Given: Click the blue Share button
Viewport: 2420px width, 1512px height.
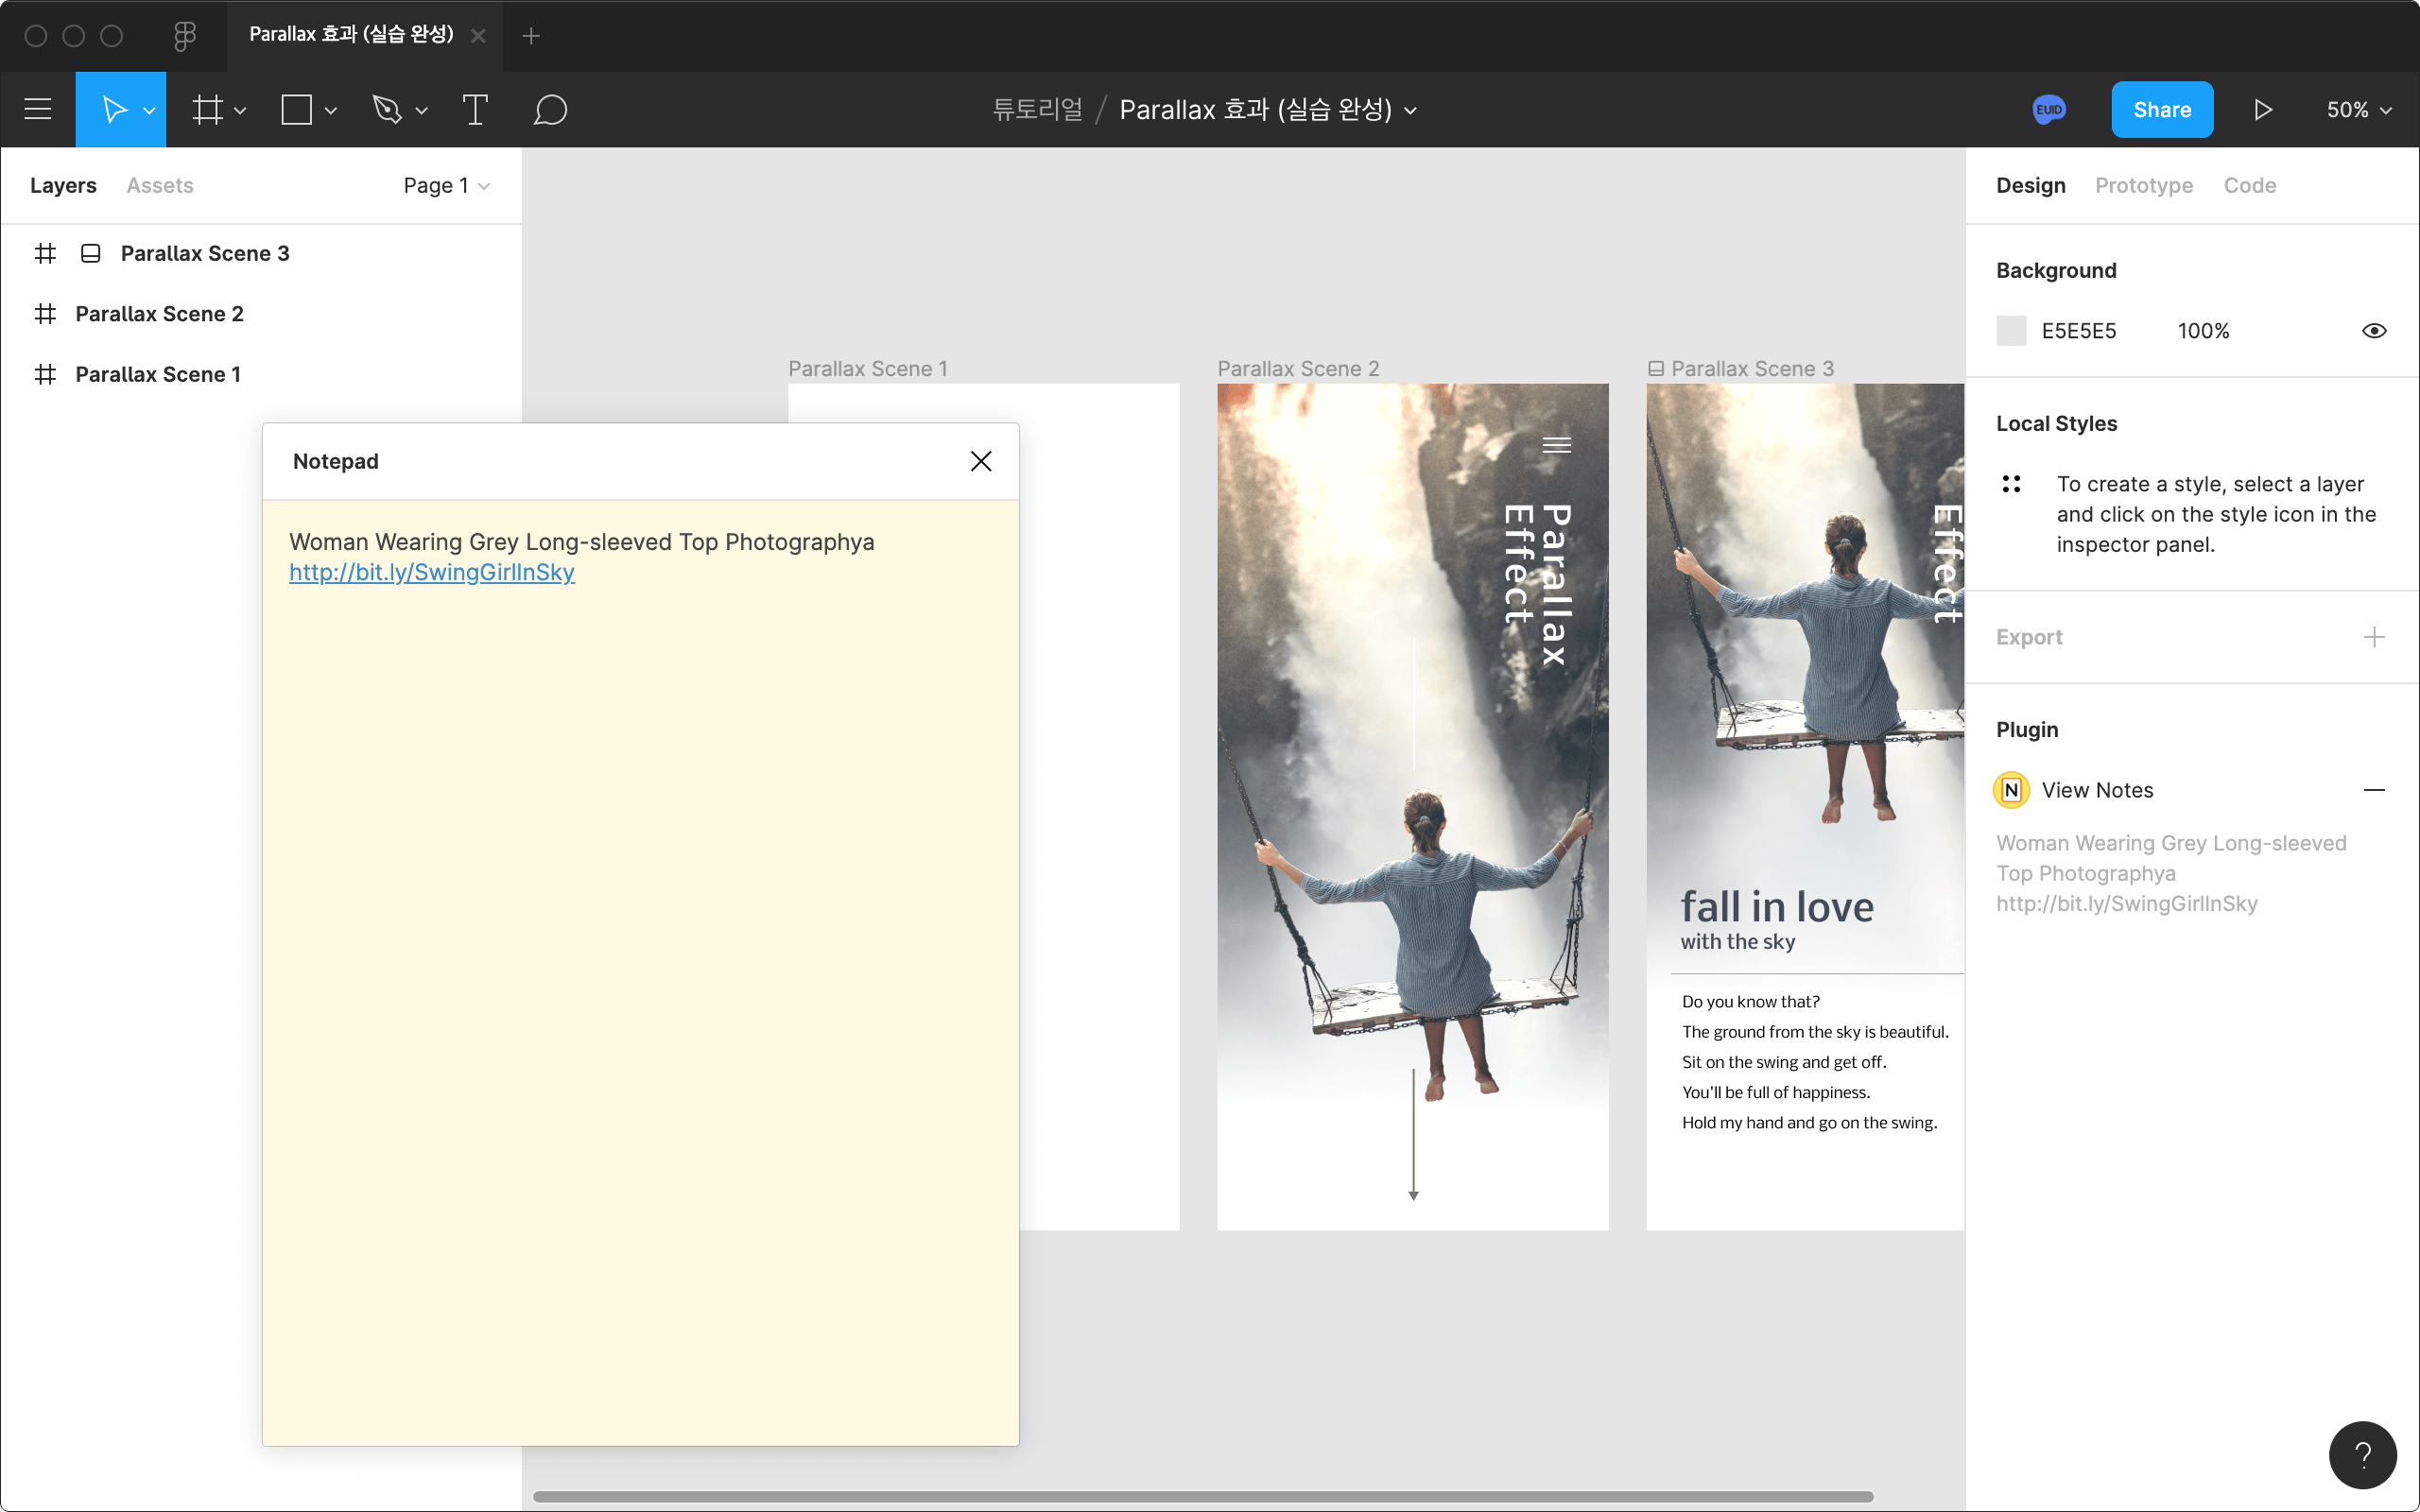Looking at the screenshot, I should (x=2161, y=109).
